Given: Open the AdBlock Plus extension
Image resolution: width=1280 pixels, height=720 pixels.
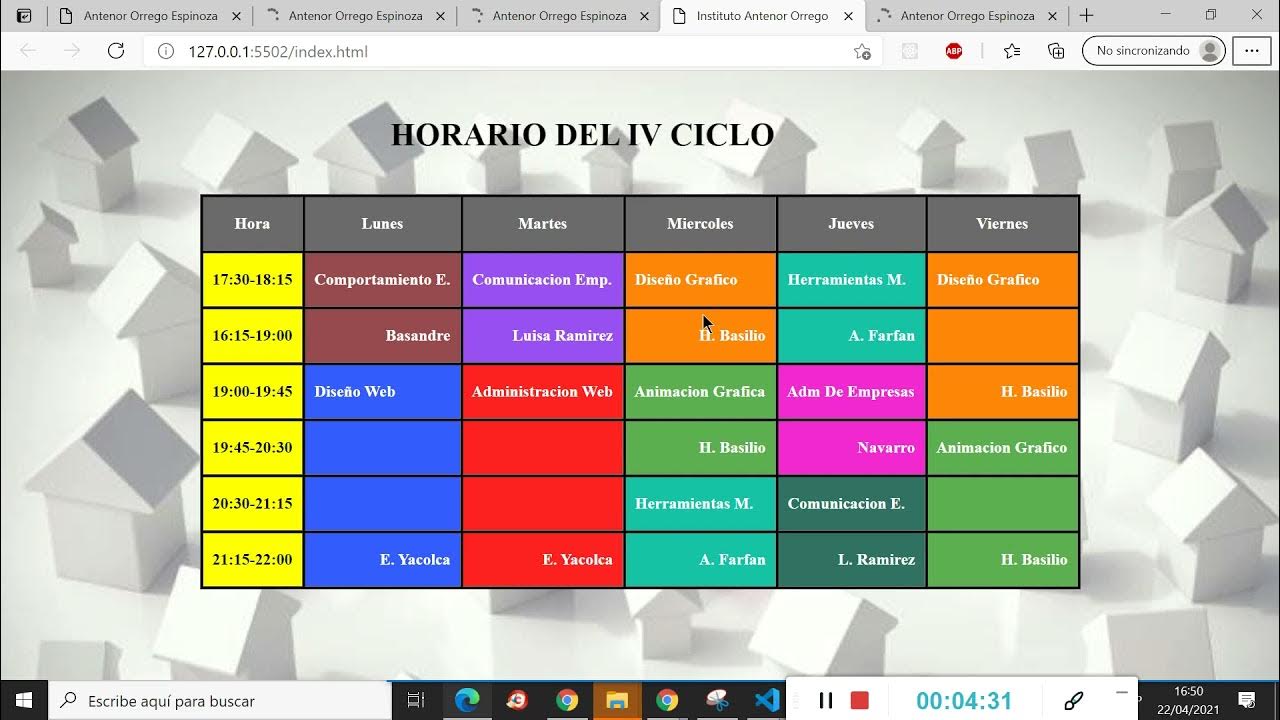Looking at the screenshot, I should pyautogui.click(x=954, y=51).
